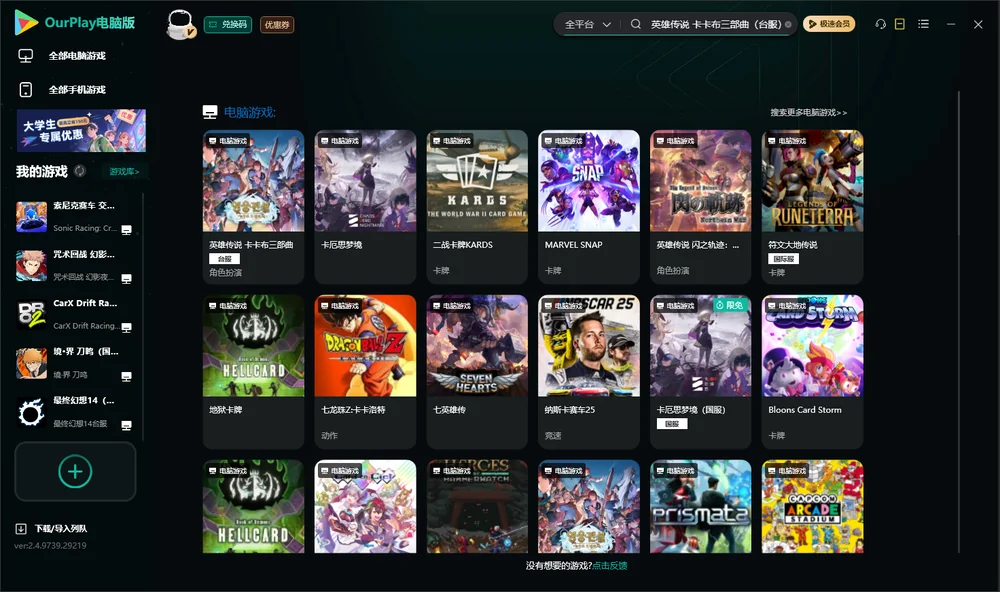This screenshot has width=1000, height=592.
Task: Expand the 全平台 platform dropdown
Action: click(x=588, y=24)
